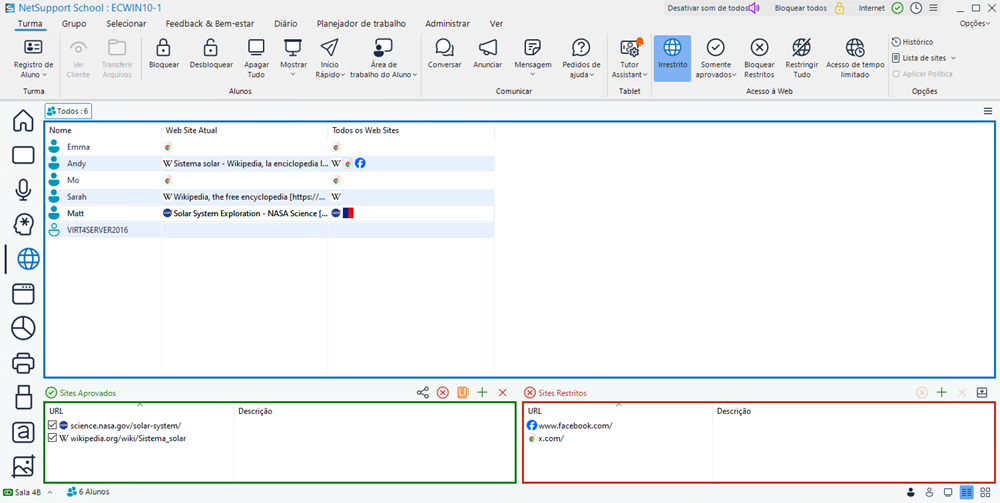Open the hamburger menu in title bar
Image resolution: width=1000 pixels, height=503 pixels.
pos(933,8)
